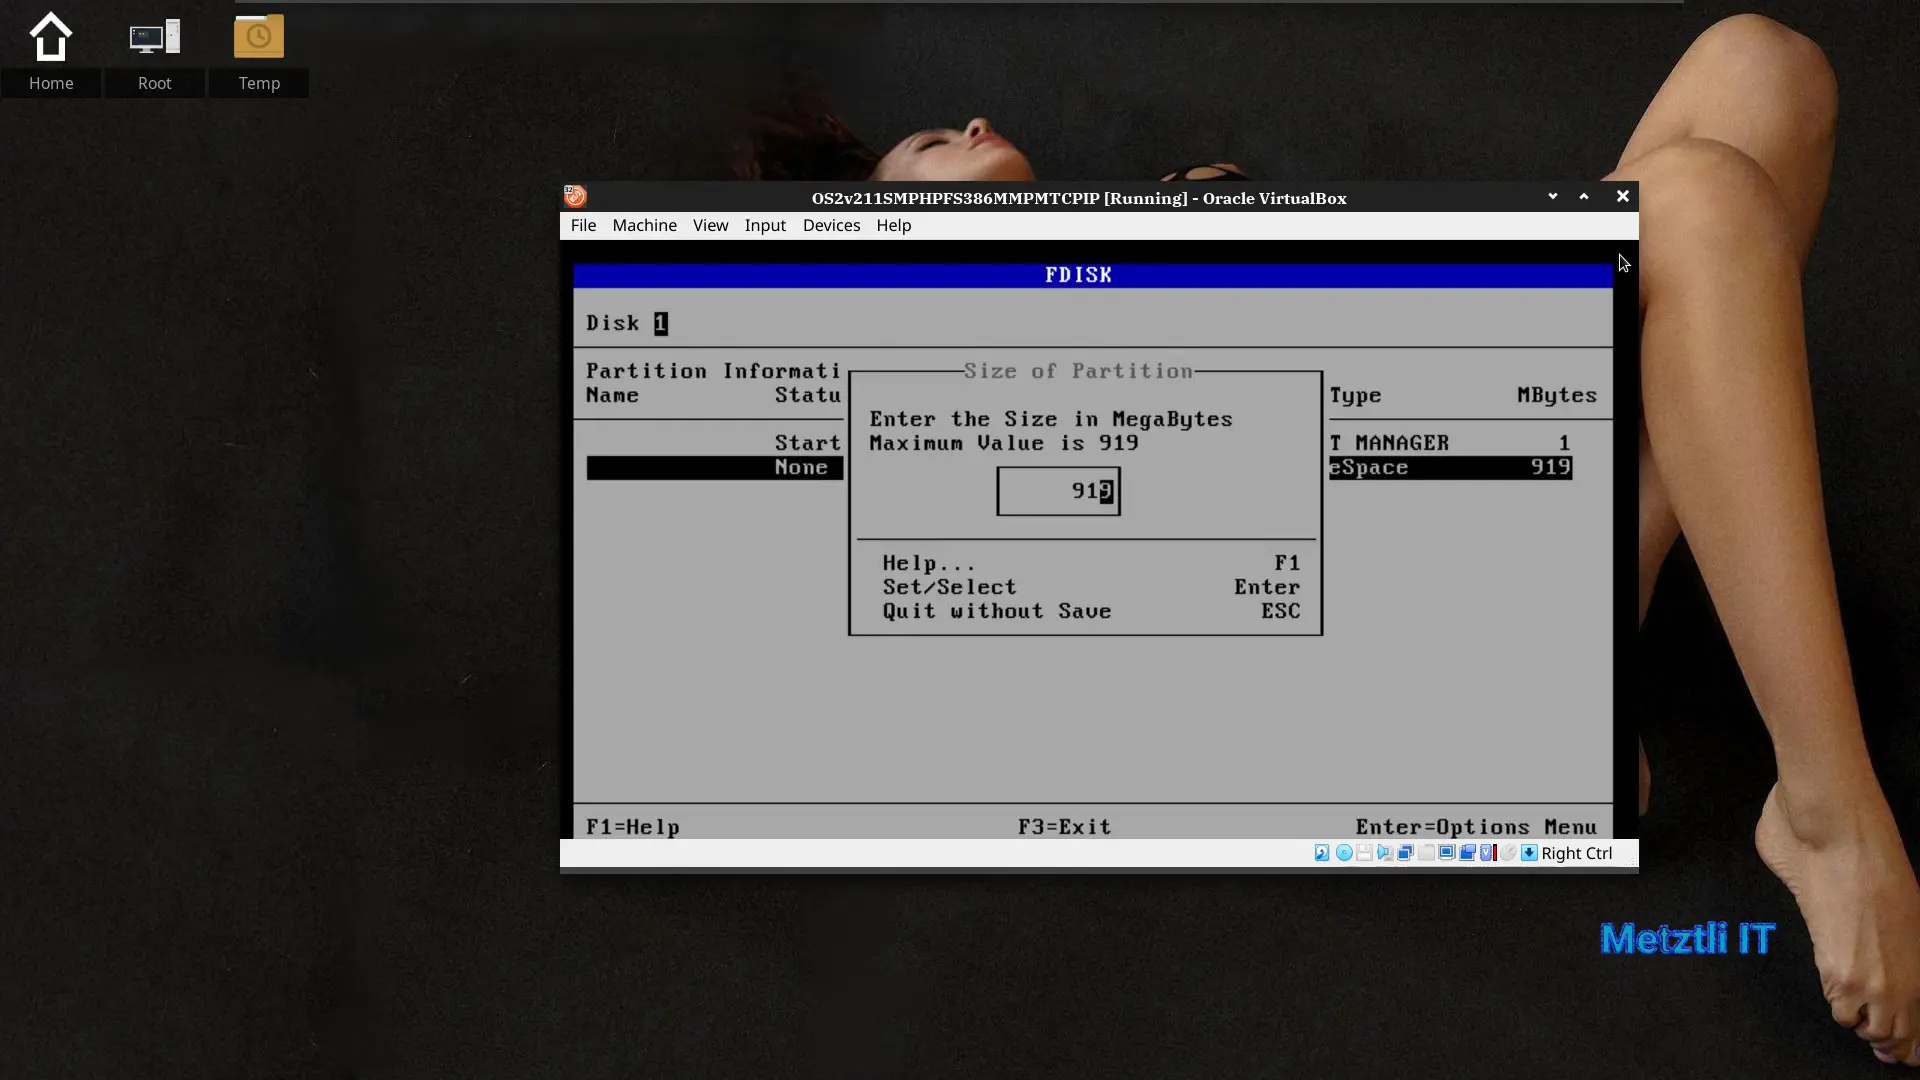Click Enter=Options Menu at bottom of FDISK
This screenshot has height=1080, width=1920.
[x=1476, y=827]
